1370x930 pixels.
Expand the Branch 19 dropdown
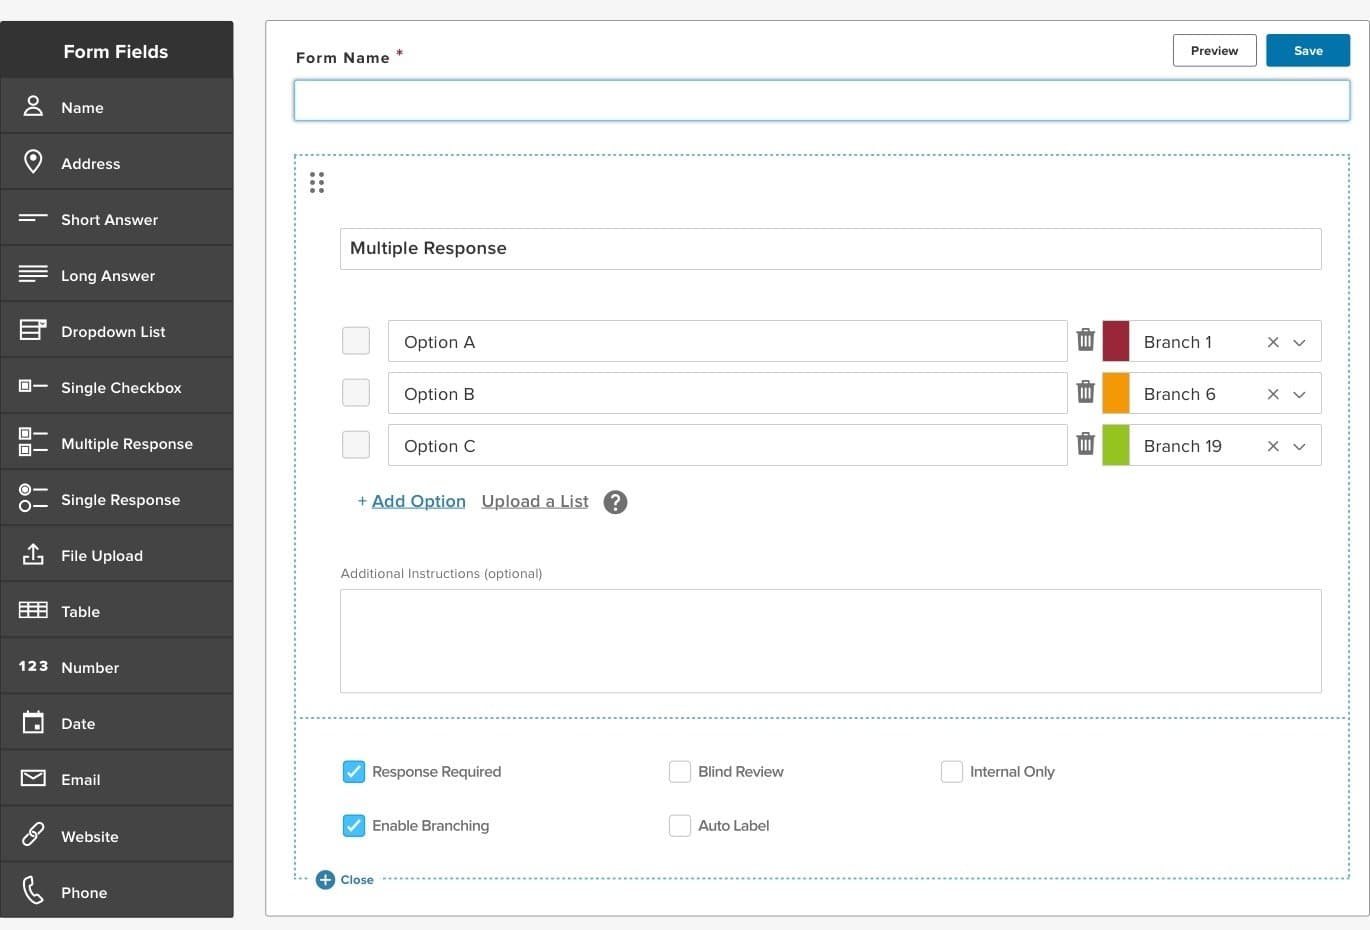(x=1299, y=446)
